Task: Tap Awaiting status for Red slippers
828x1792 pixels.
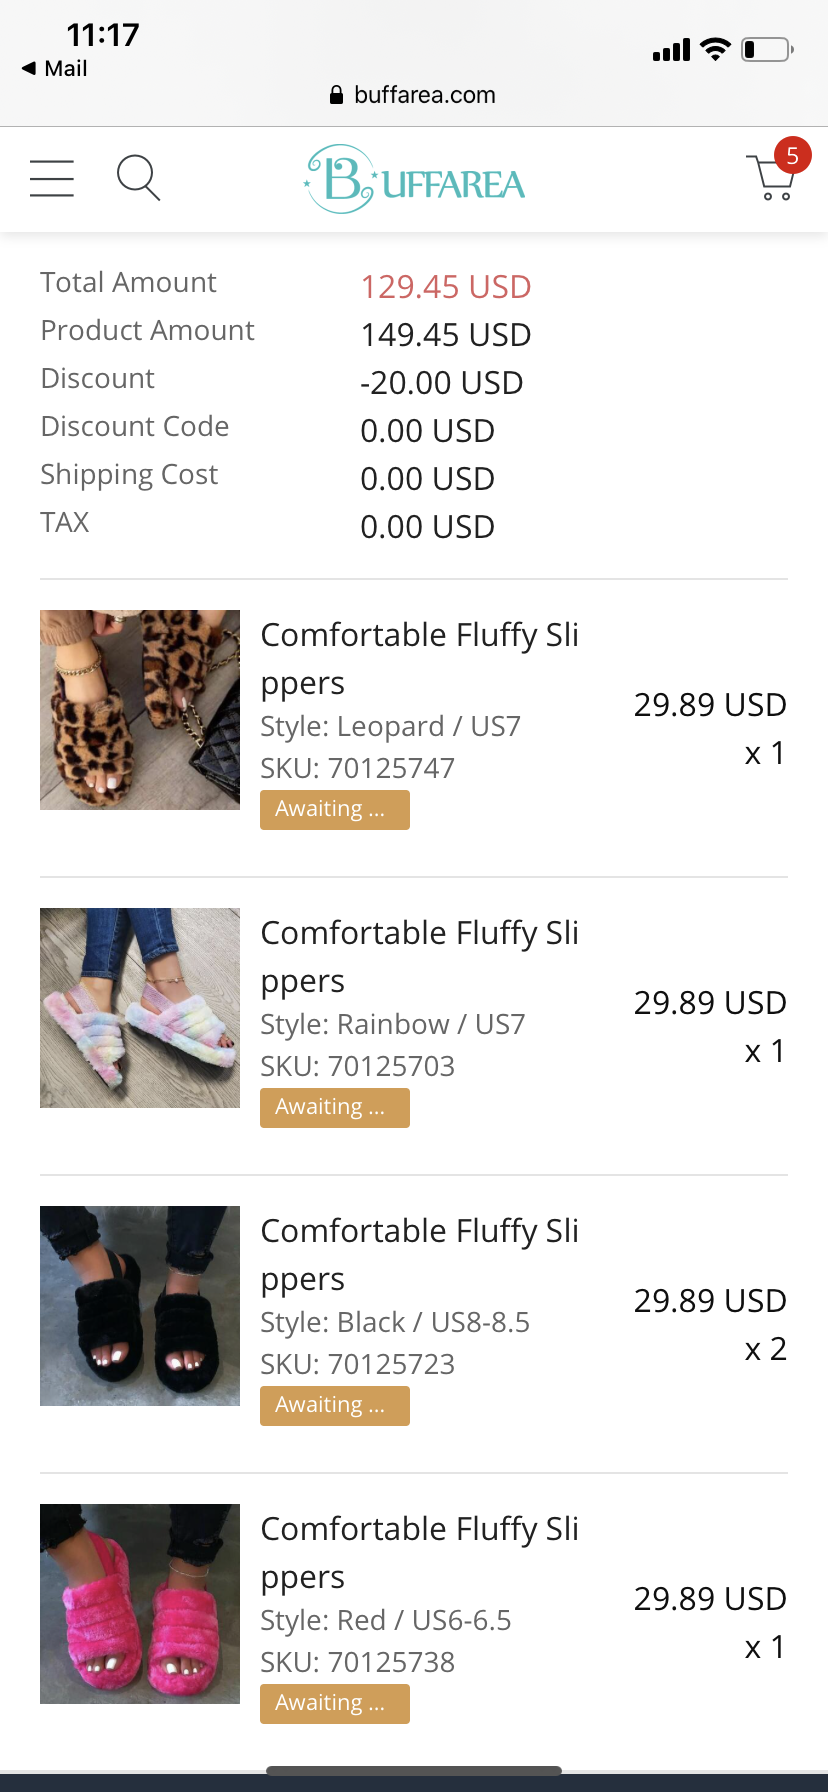Action: point(334,1704)
